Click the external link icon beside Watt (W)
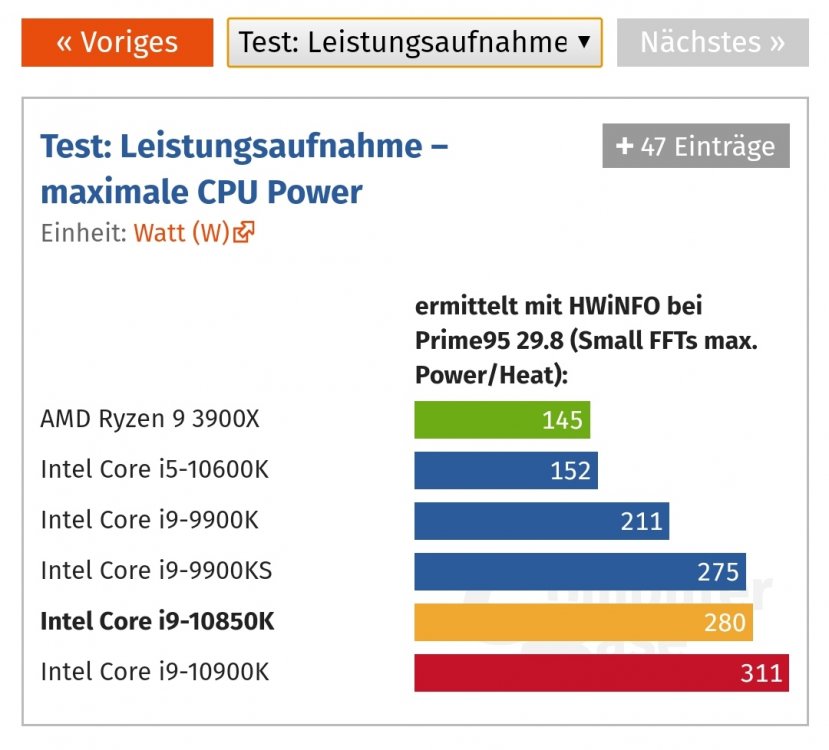The width and height of the screenshot is (829, 750). click(244, 232)
